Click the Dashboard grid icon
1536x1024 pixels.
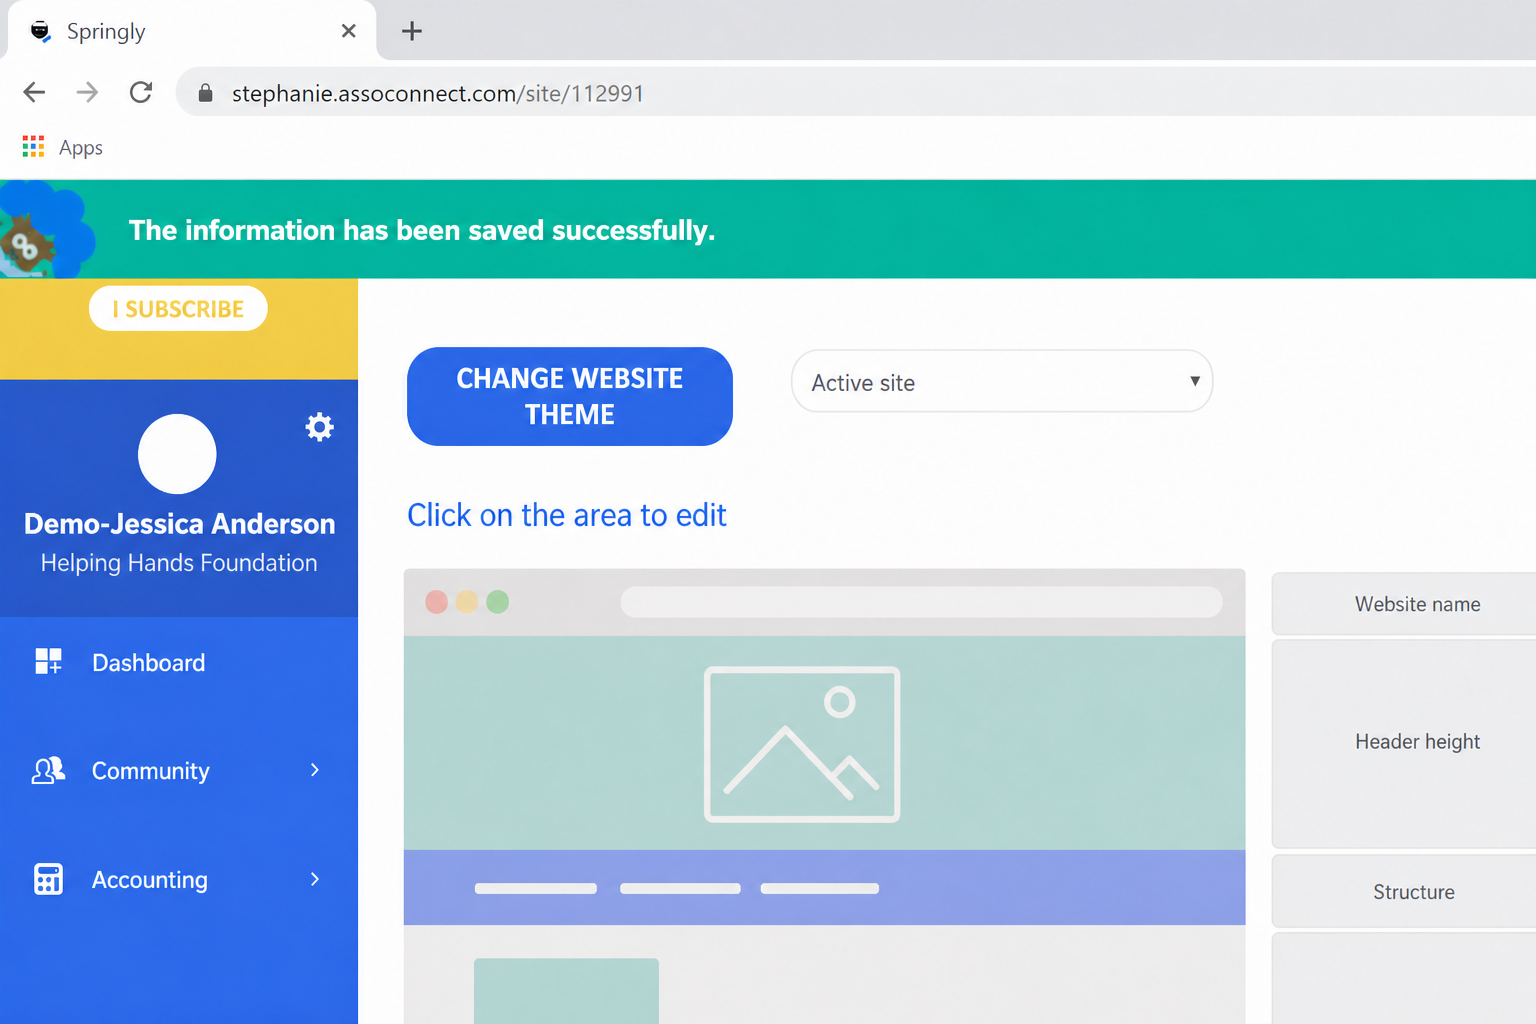(48, 661)
